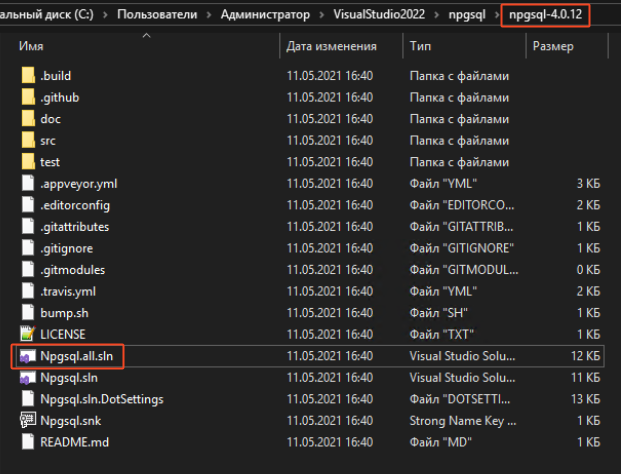Image resolution: width=621 pixels, height=474 pixels.
Task: Expand the chevron after Пользователи breadcrumb
Action: pos(209,15)
